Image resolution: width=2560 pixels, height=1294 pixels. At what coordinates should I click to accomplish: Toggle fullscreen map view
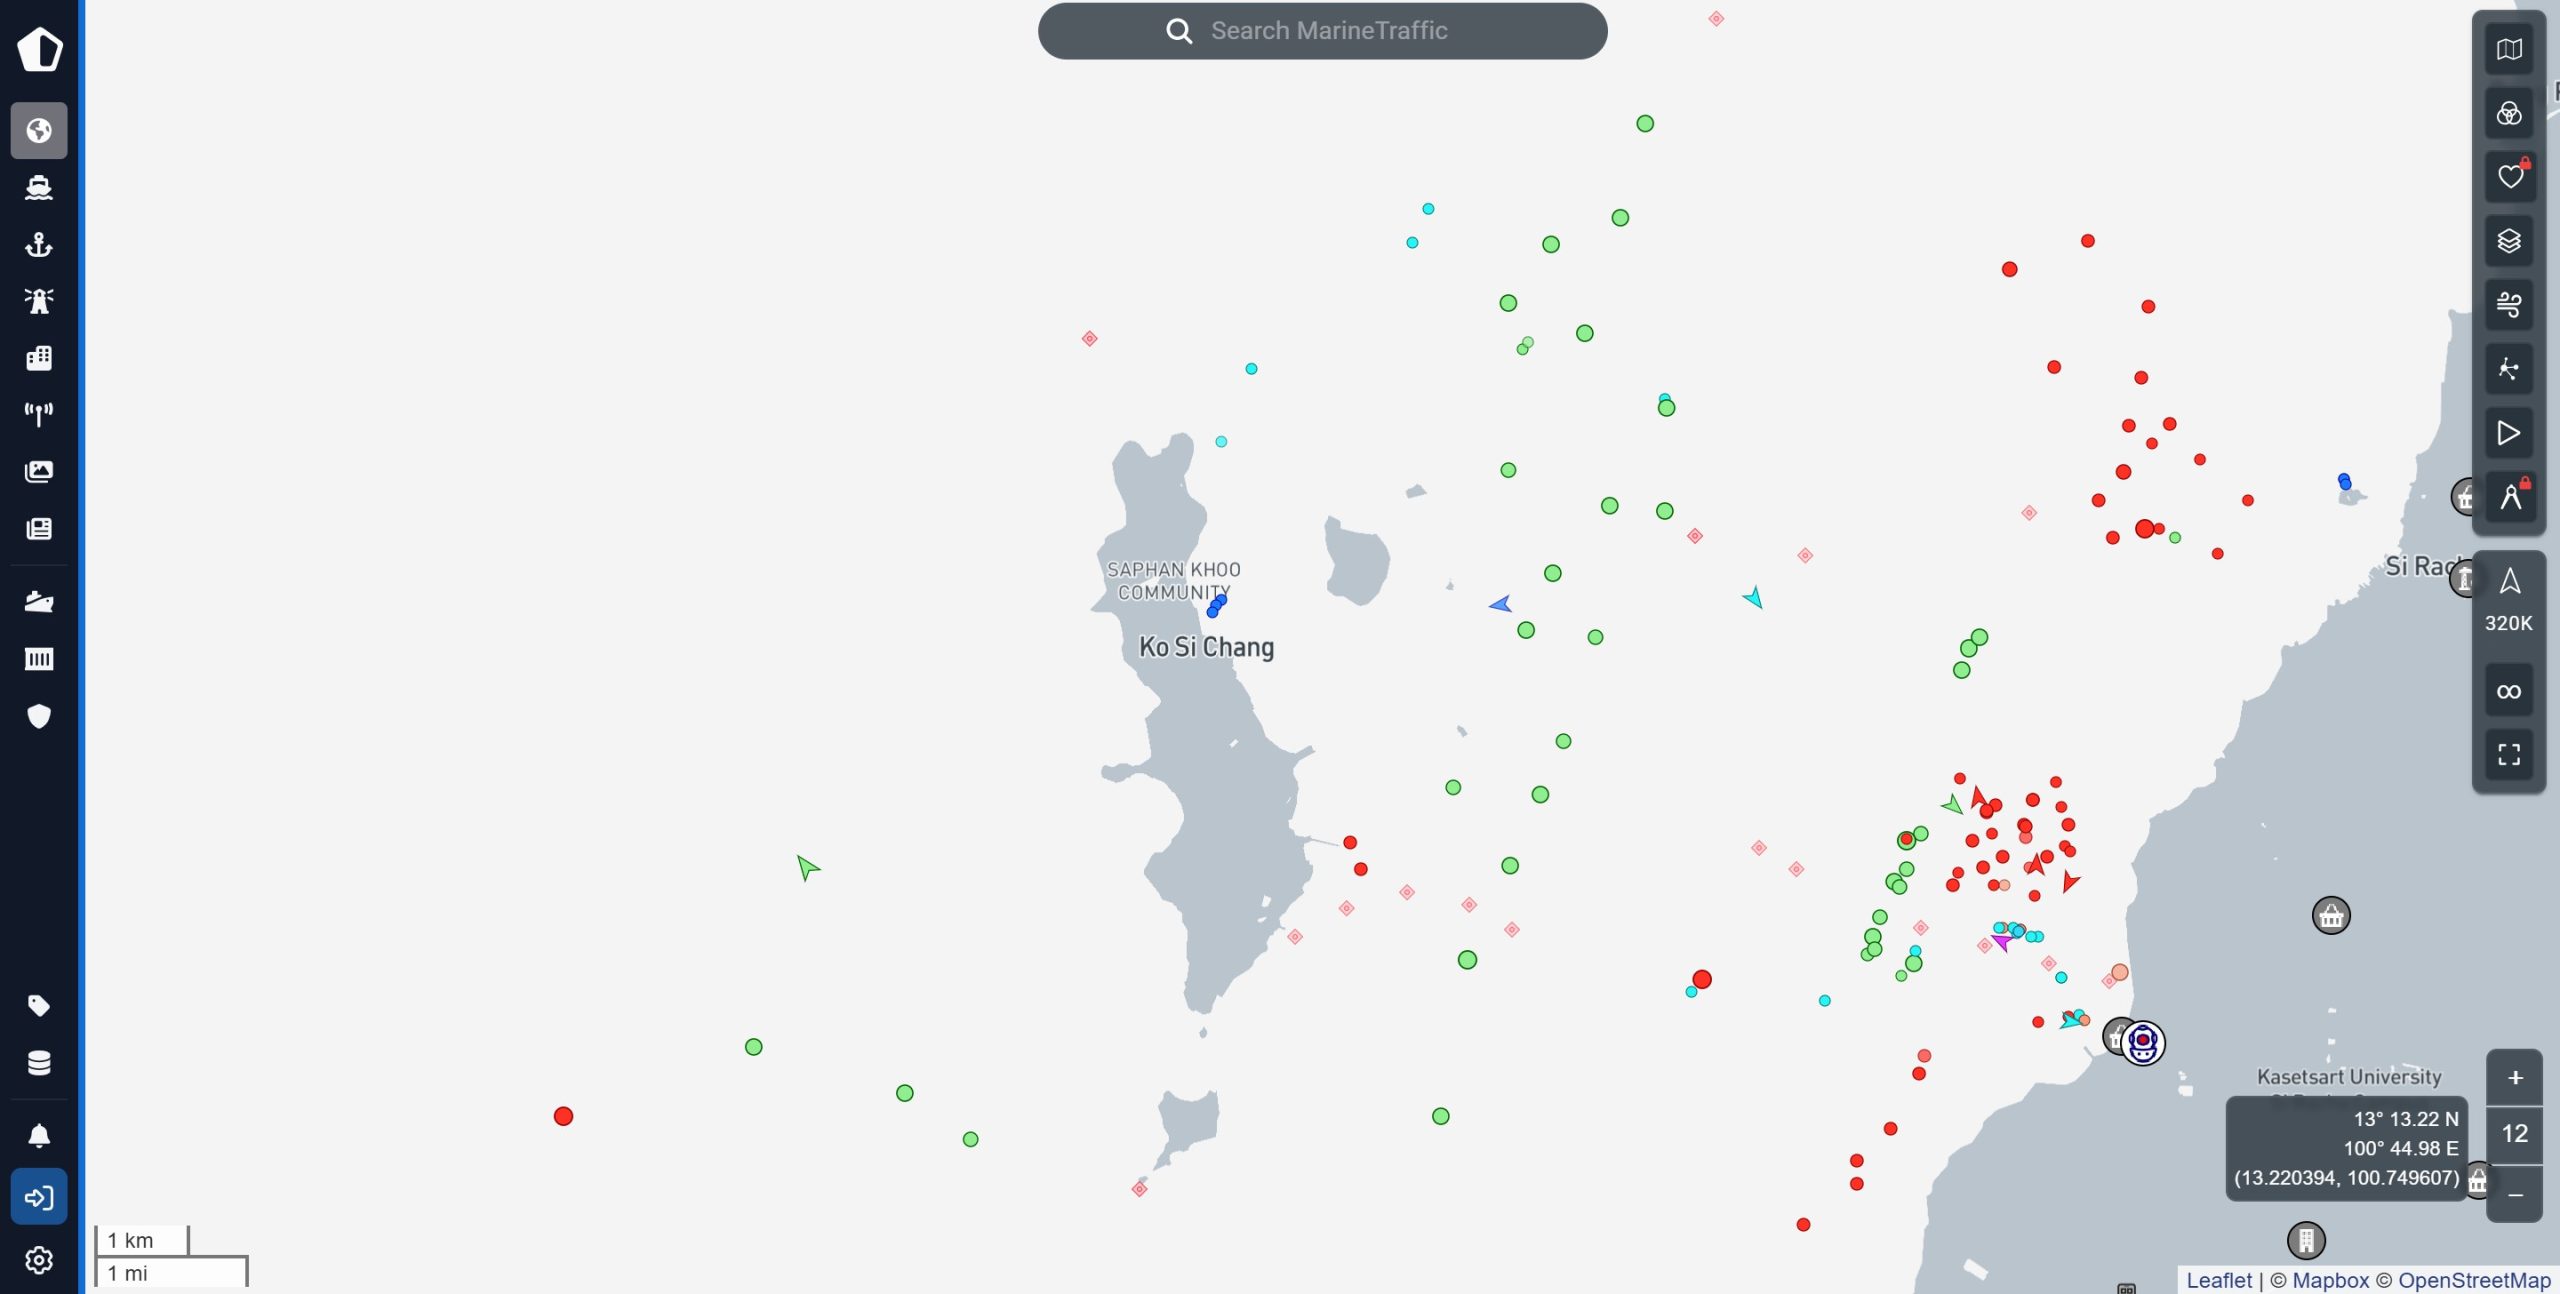[x=2510, y=754]
